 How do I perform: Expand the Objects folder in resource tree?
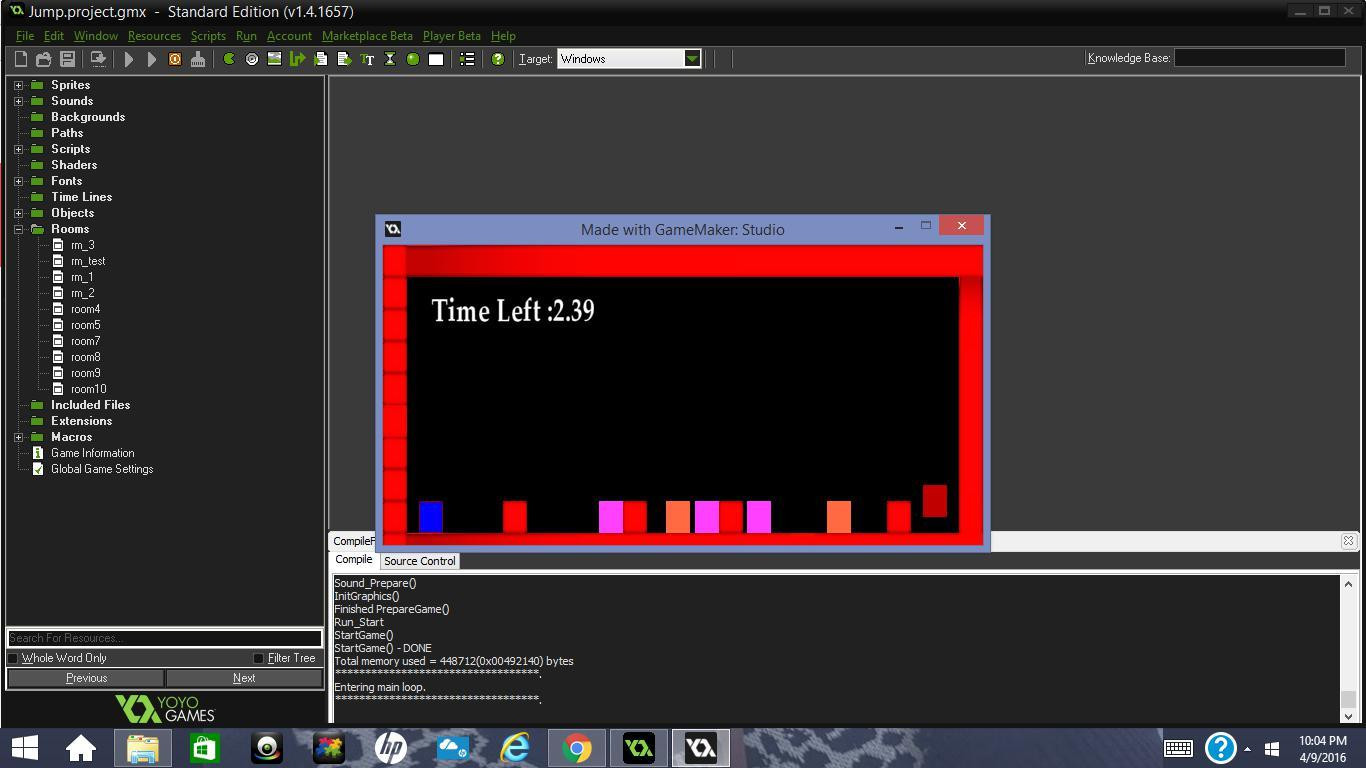point(18,213)
